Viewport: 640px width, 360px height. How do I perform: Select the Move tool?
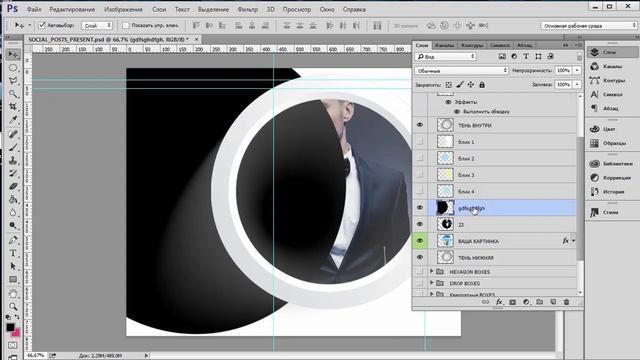click(x=13, y=54)
